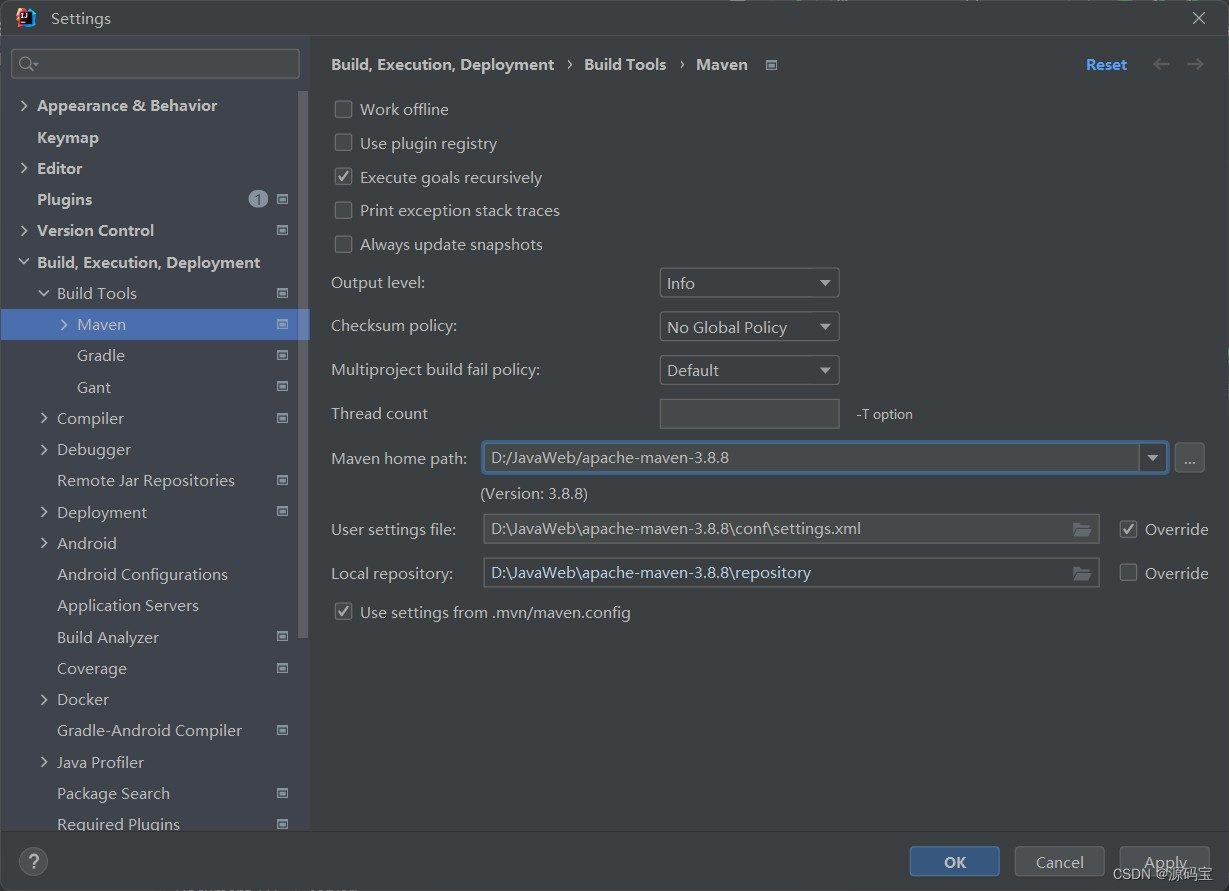
Task: Select Gradle in the Build Tools sidebar
Action: [x=100, y=355]
